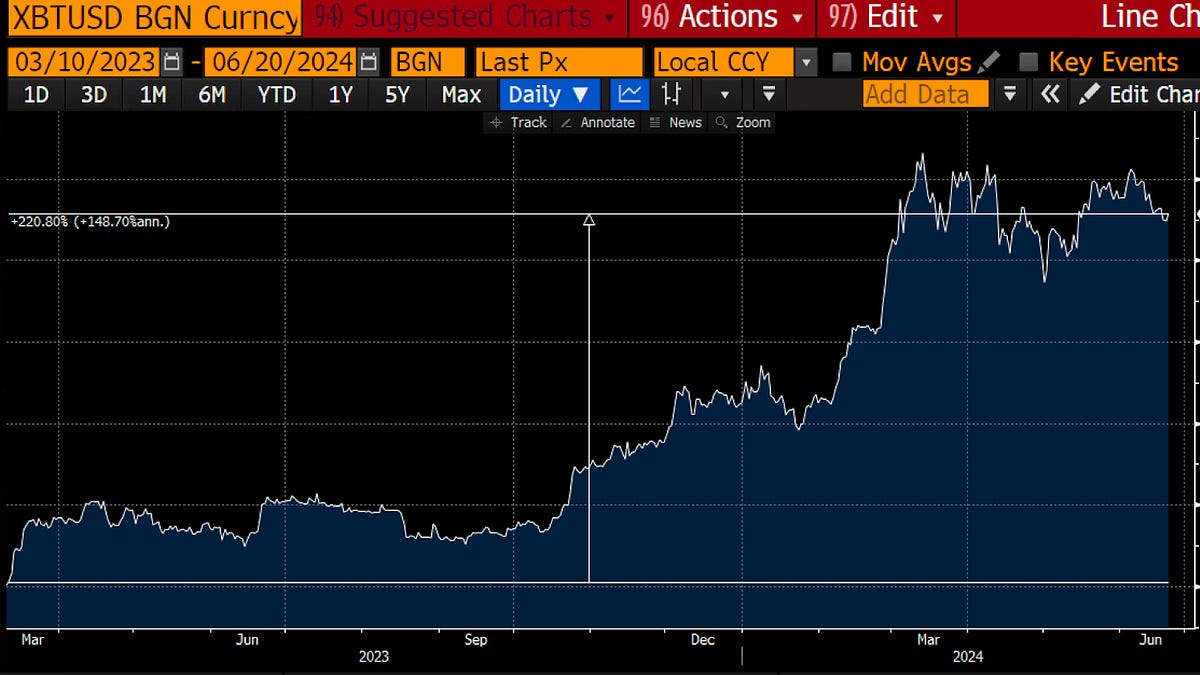Click the 03/10/2023 start date field
The height and width of the screenshot is (675, 1200).
coord(85,62)
